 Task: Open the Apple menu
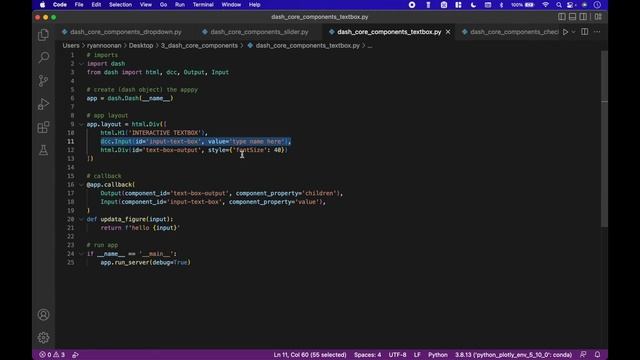click(x=42, y=5)
